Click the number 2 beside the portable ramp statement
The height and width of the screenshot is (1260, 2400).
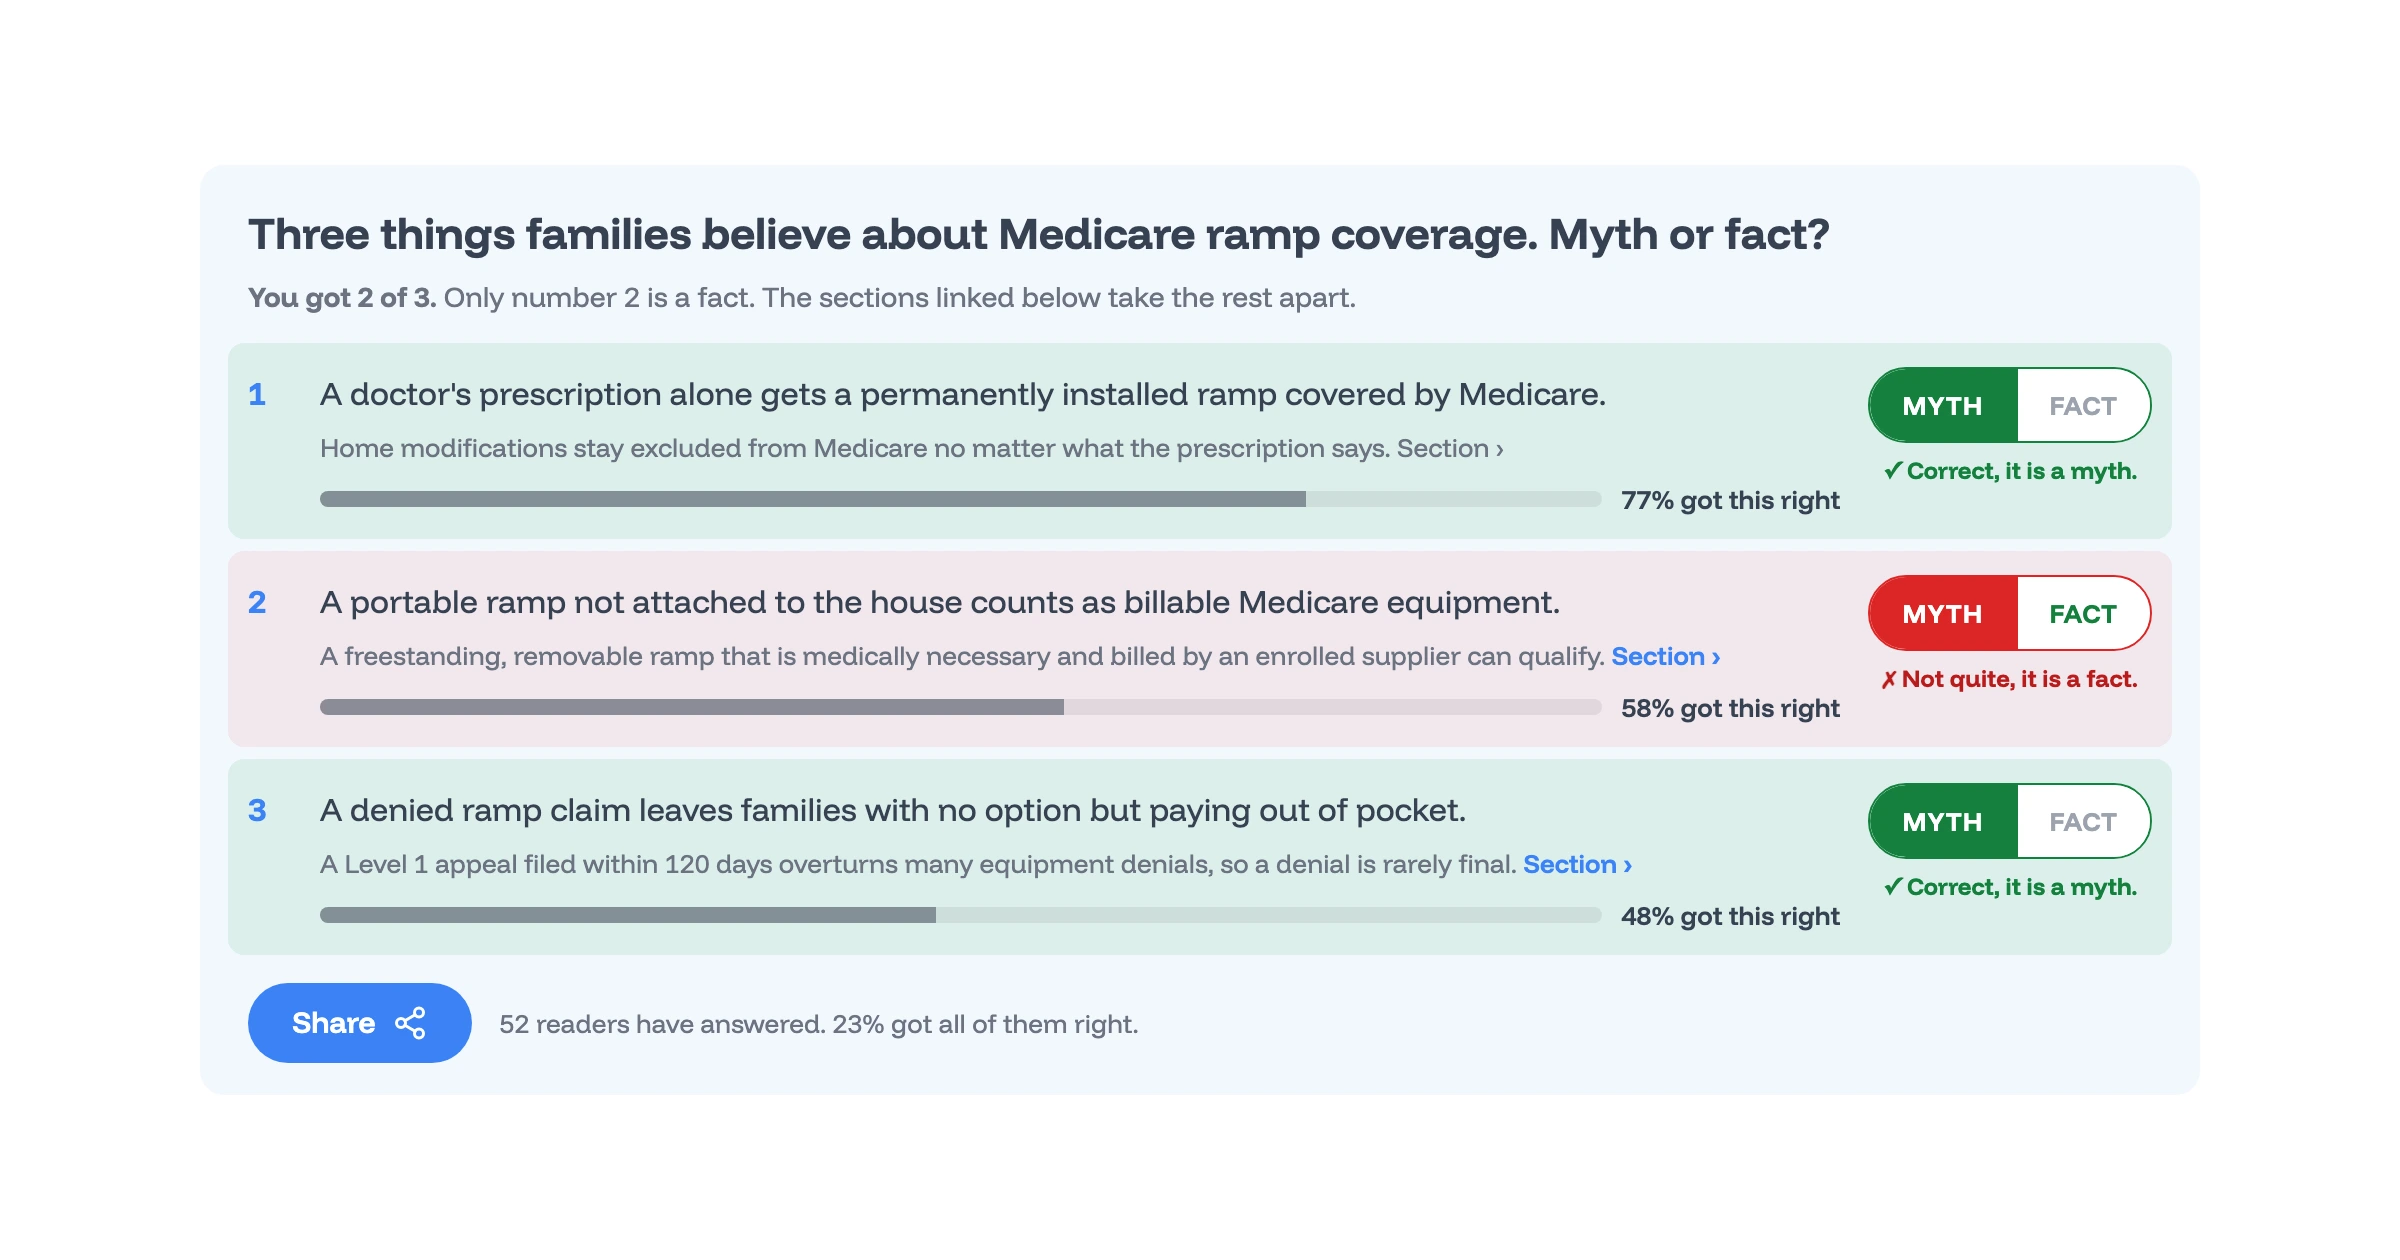tap(257, 602)
